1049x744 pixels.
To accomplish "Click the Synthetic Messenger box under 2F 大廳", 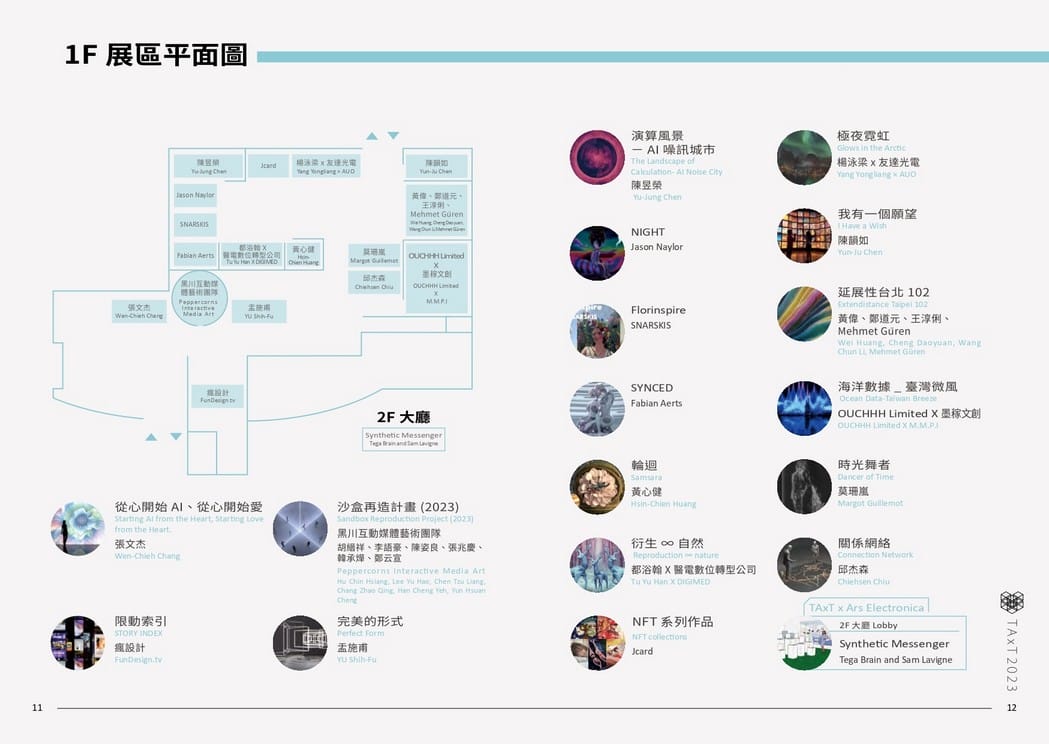I will pos(403,439).
